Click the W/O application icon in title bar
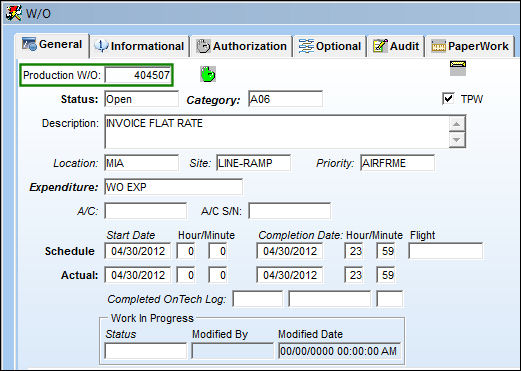 [13, 13]
